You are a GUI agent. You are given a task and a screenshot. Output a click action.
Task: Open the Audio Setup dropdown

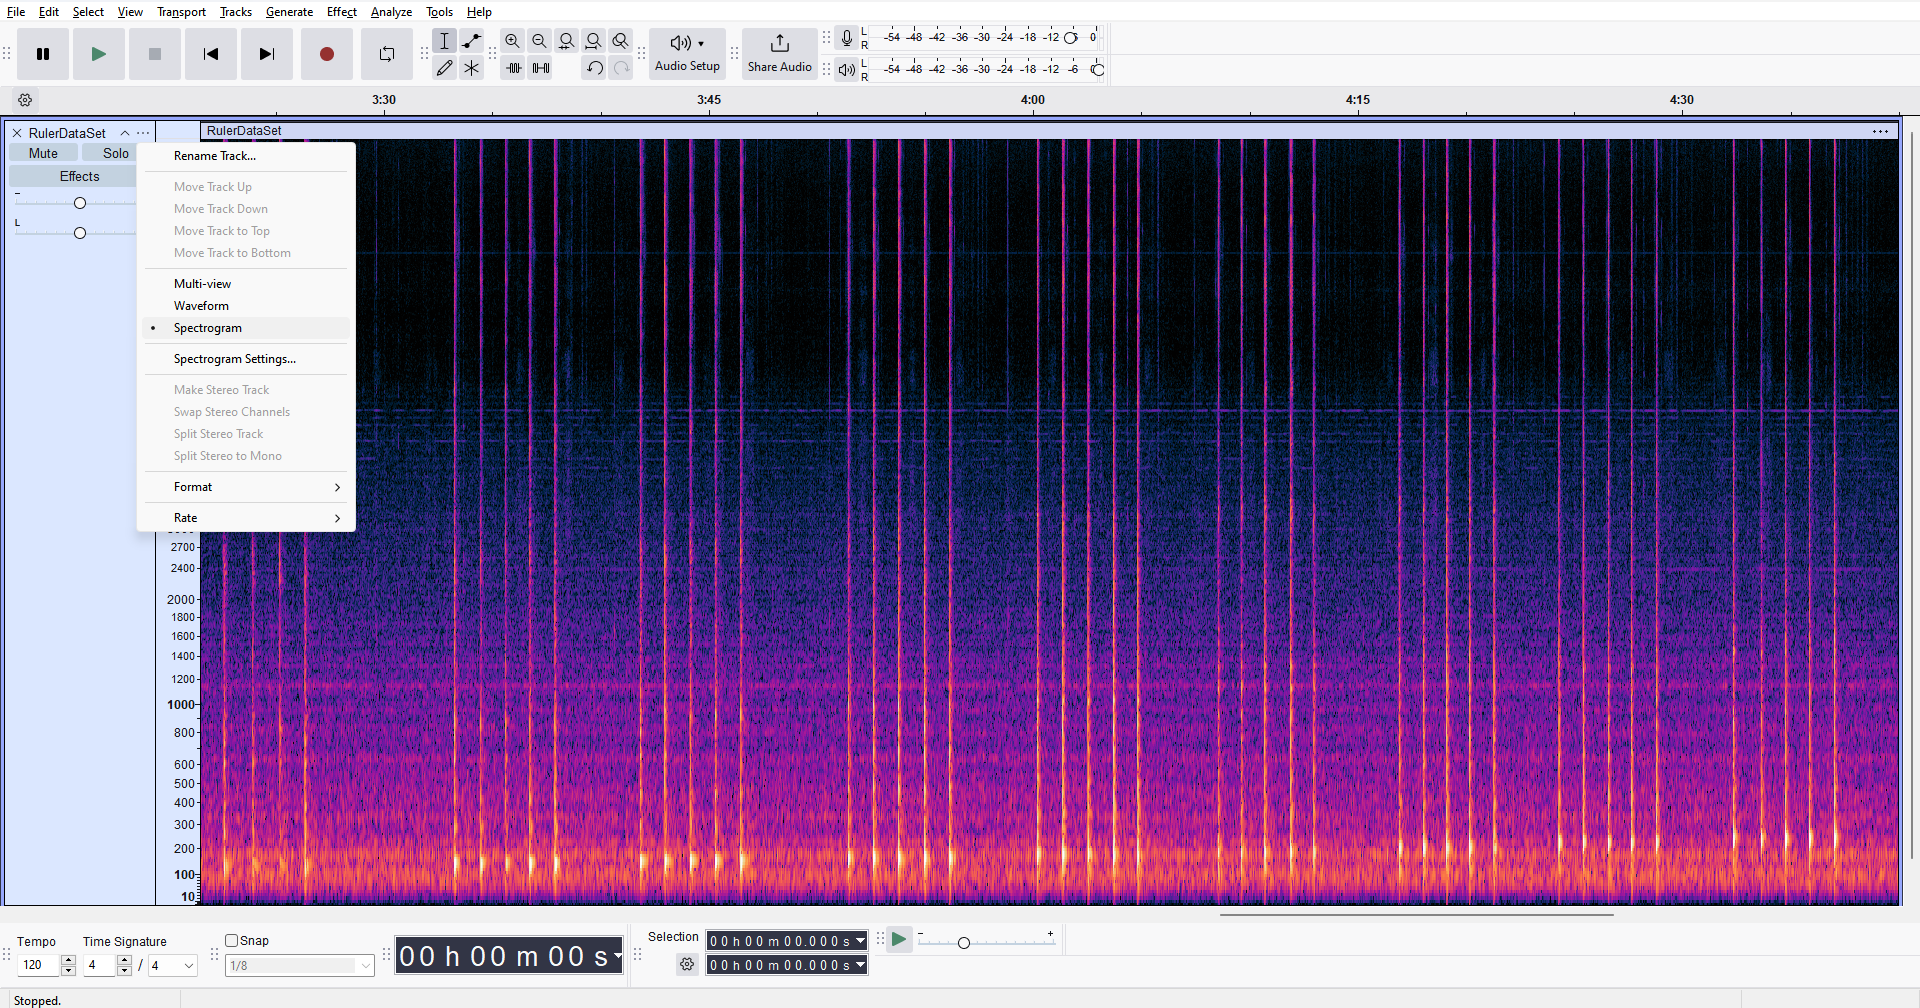[x=687, y=54]
